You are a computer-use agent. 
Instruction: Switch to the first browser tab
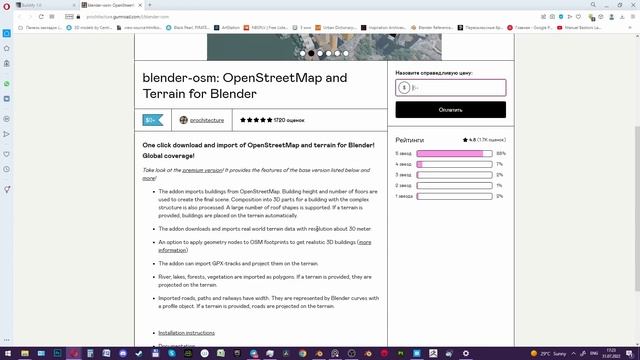pos(45,5)
